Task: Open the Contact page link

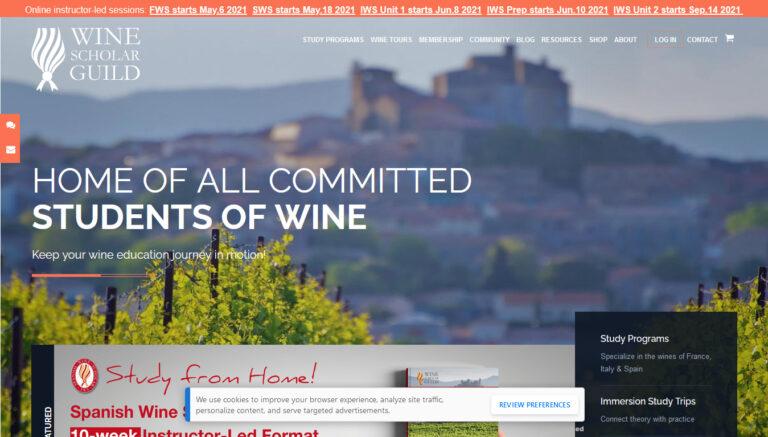Action: click(702, 40)
